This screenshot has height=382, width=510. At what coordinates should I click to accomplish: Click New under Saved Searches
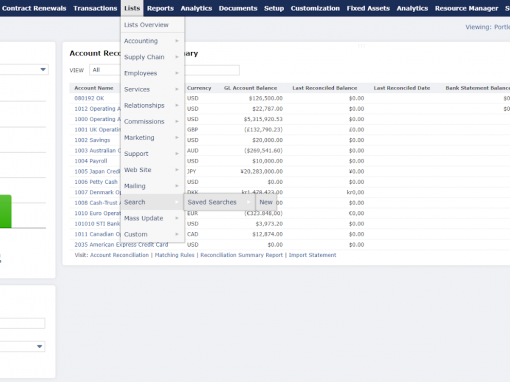coord(266,202)
